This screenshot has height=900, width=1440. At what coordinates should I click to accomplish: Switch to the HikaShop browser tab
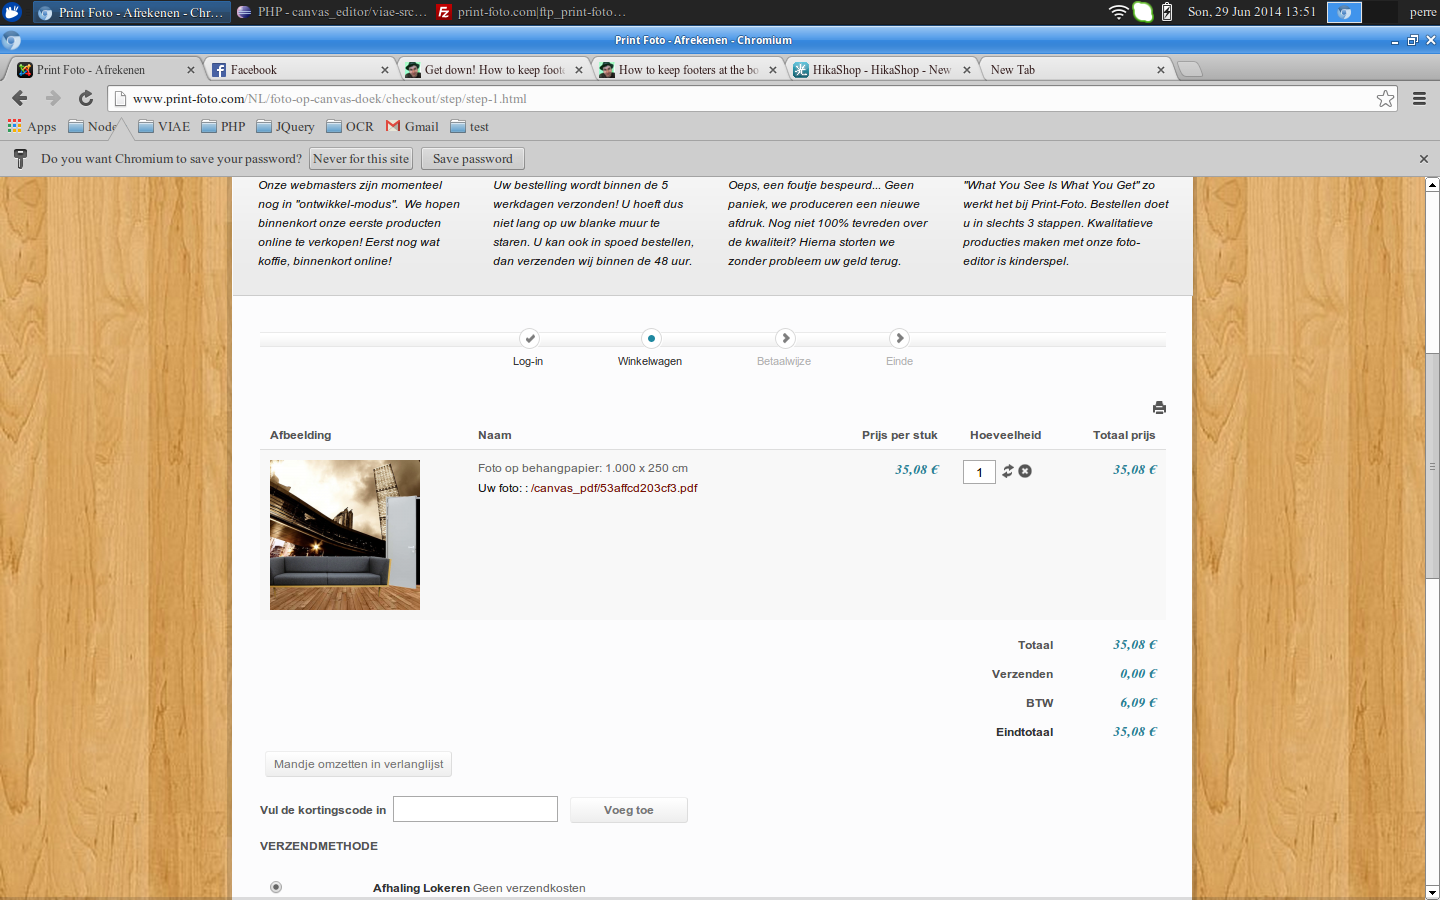point(878,70)
